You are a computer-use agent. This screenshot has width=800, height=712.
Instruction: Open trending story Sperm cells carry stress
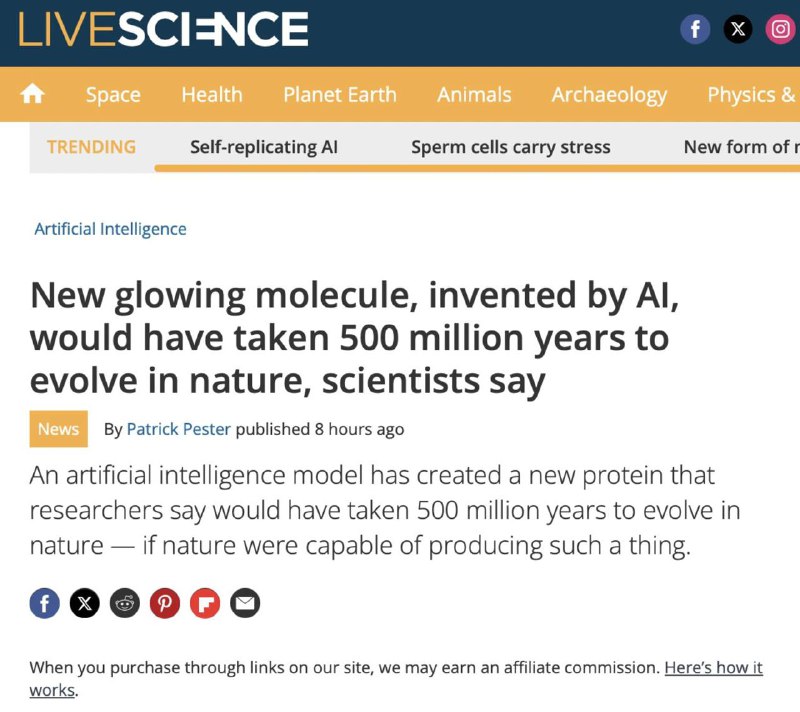pyautogui.click(x=511, y=147)
